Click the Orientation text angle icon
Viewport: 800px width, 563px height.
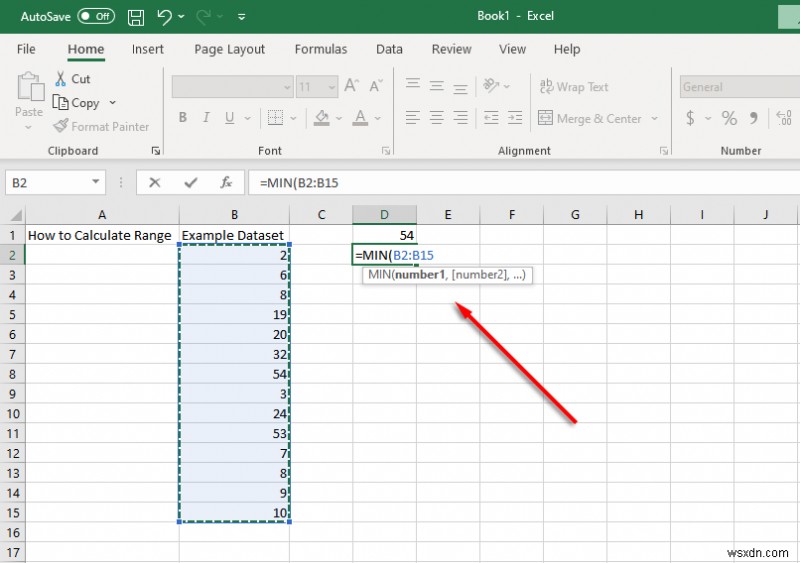(491, 85)
